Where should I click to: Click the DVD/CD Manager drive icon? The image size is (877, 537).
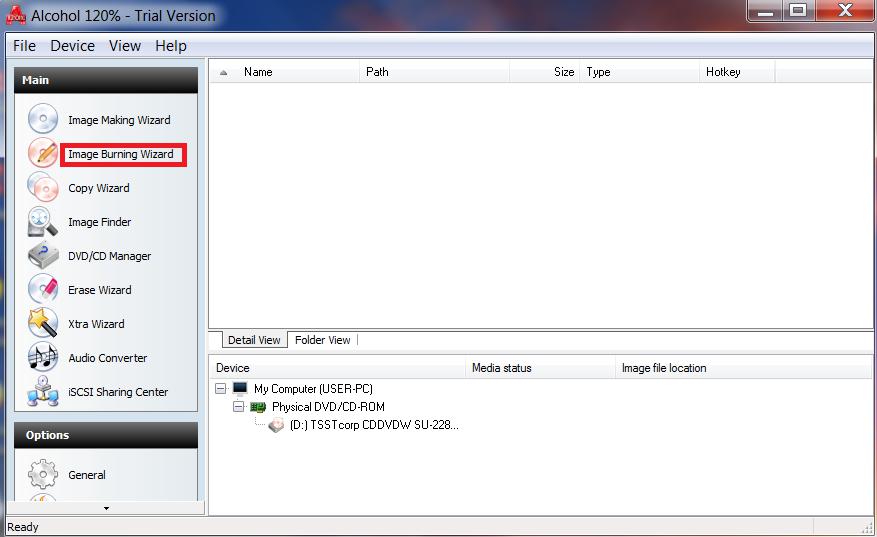pos(43,255)
